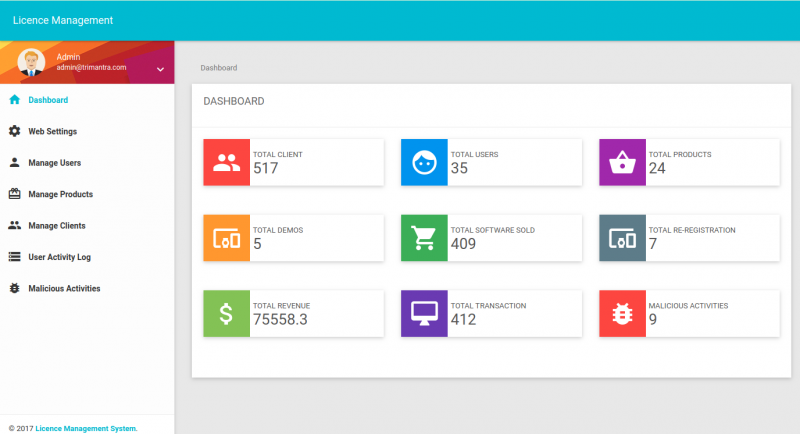Click the Admin avatar picture
This screenshot has height=434, width=800.
tap(32, 62)
